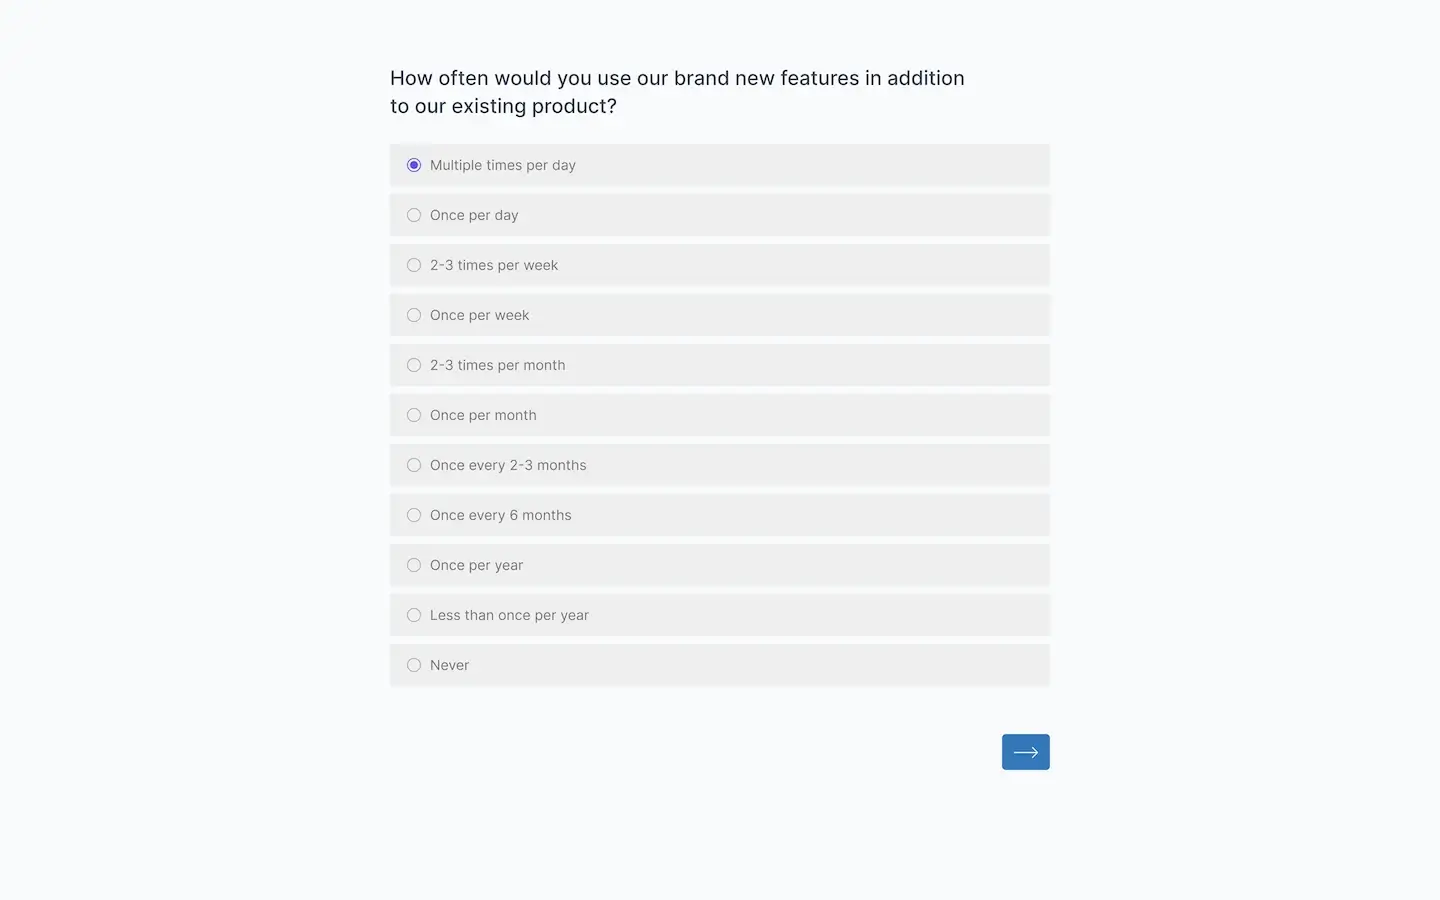This screenshot has height=900, width=1440.
Task: Select the Once per year radio button
Action: pyautogui.click(x=414, y=565)
